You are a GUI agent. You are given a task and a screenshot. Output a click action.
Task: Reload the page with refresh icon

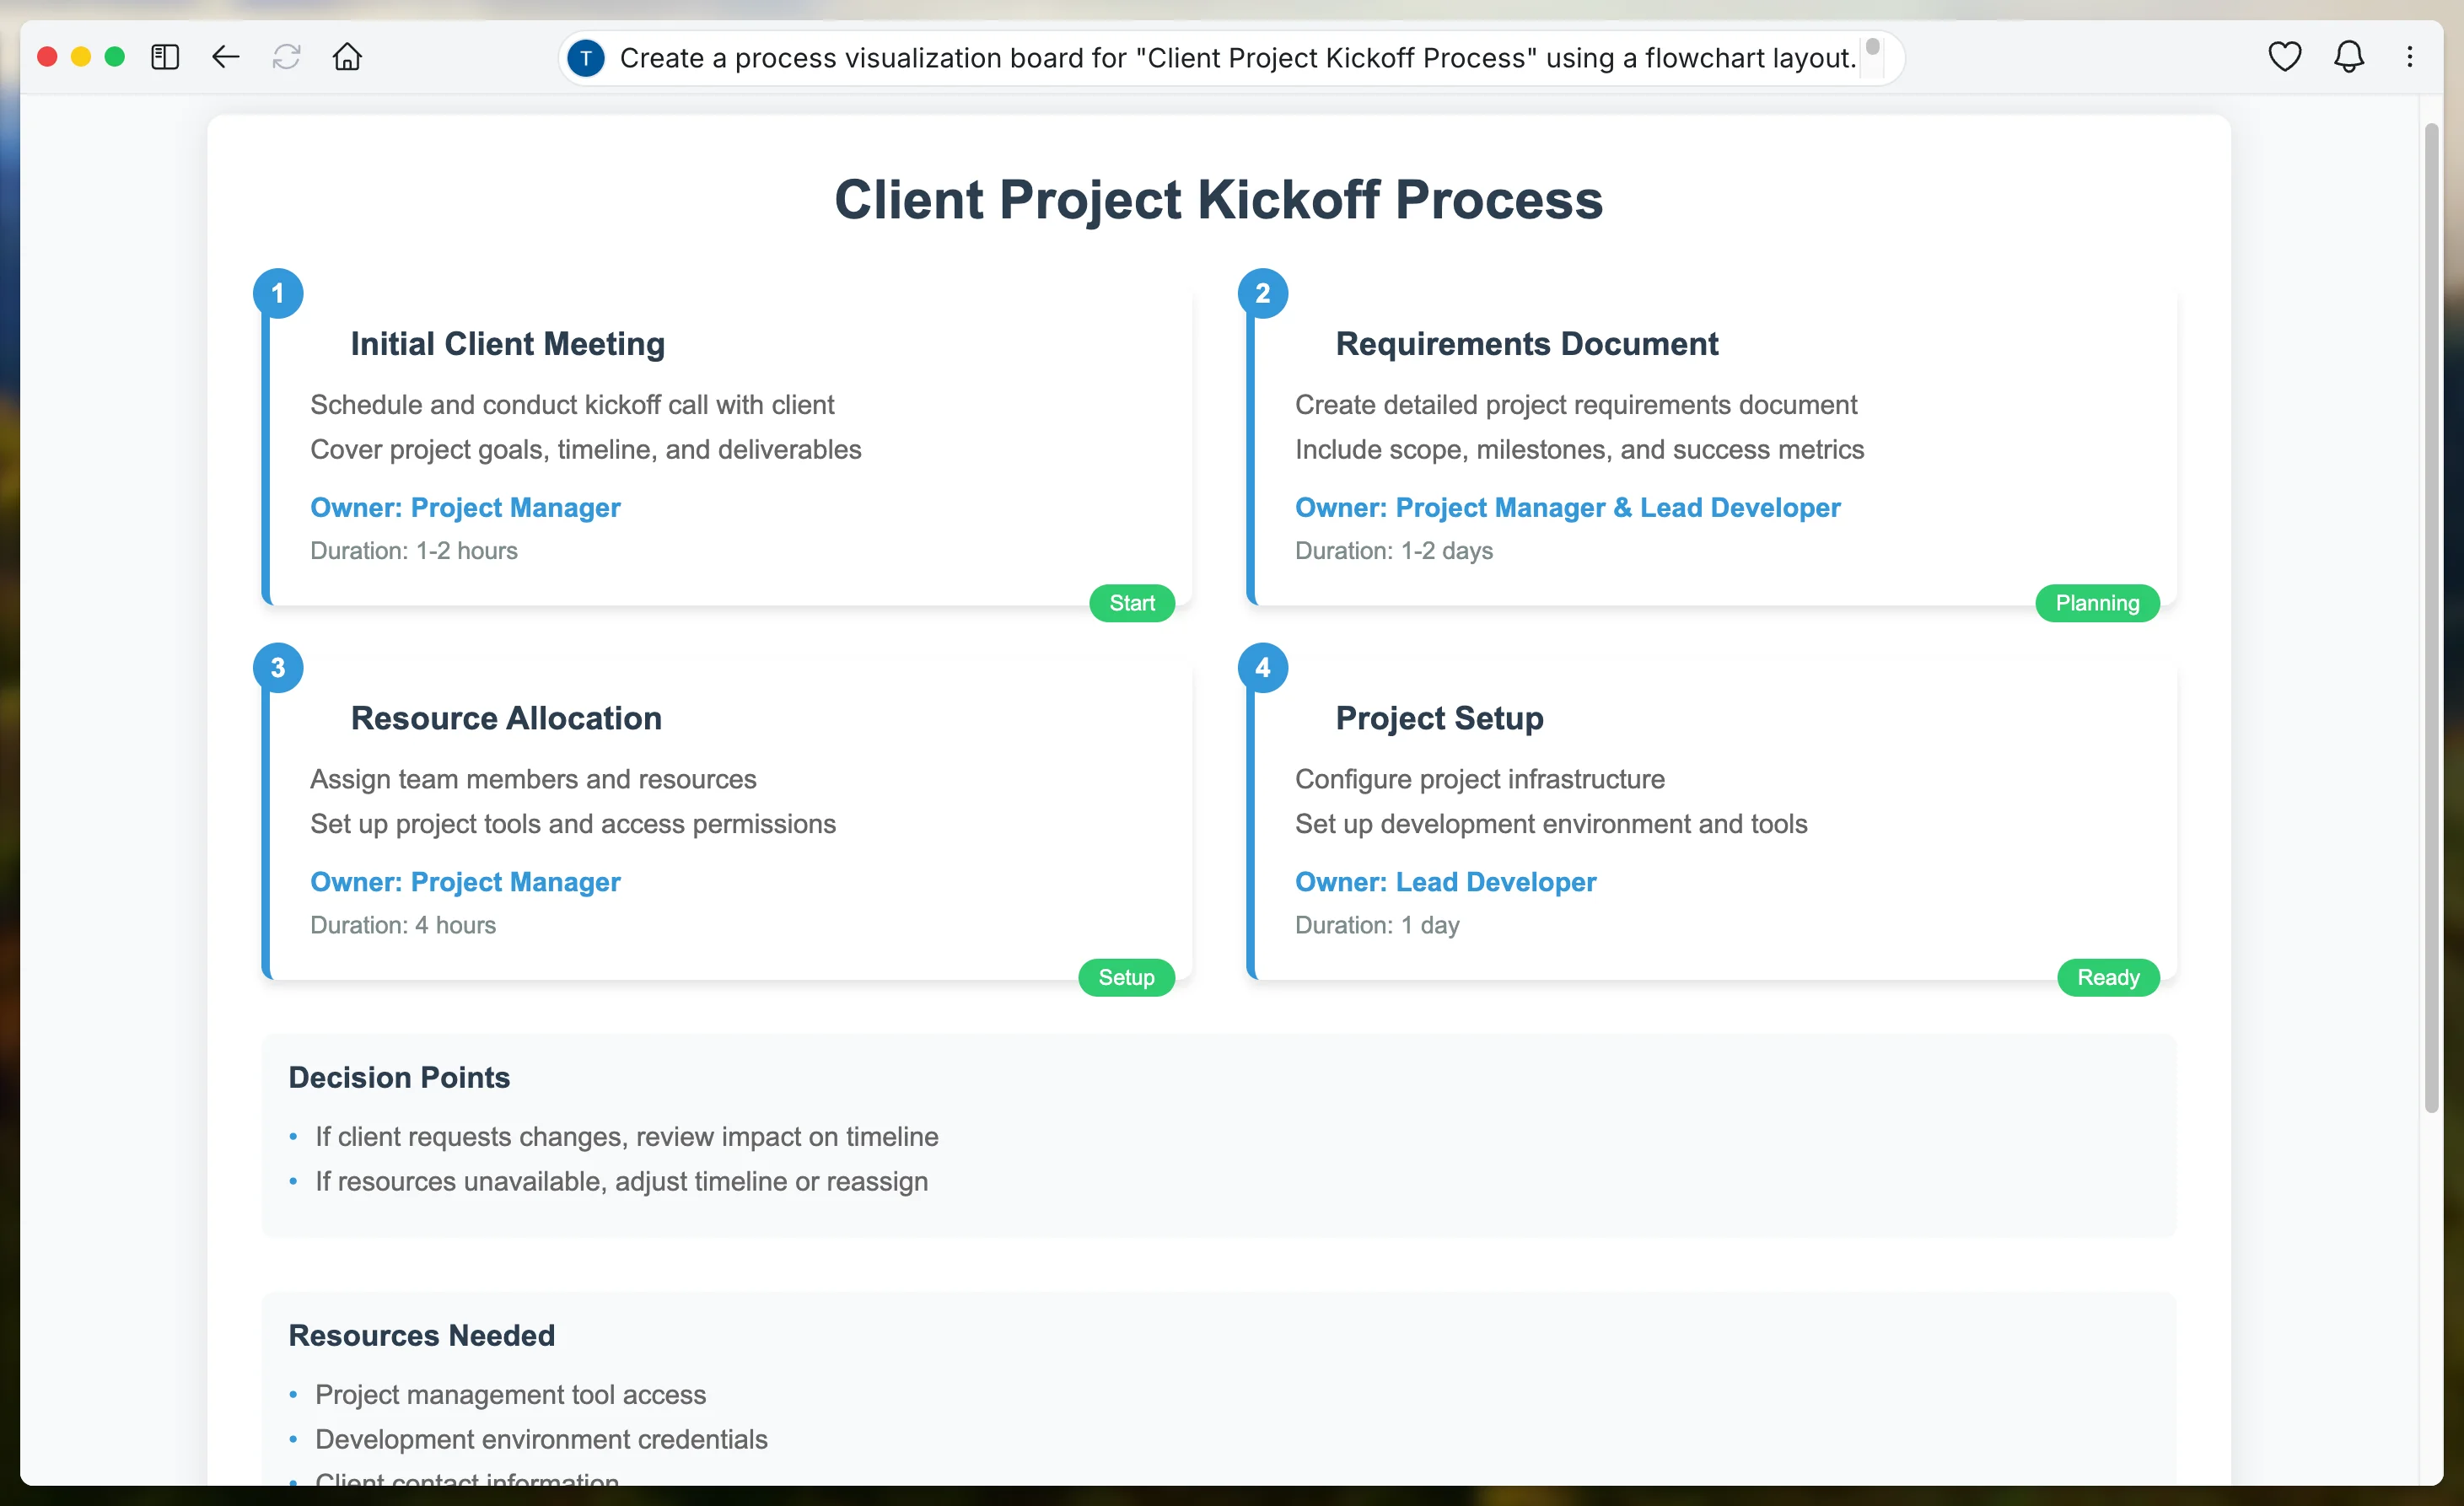(x=286, y=57)
